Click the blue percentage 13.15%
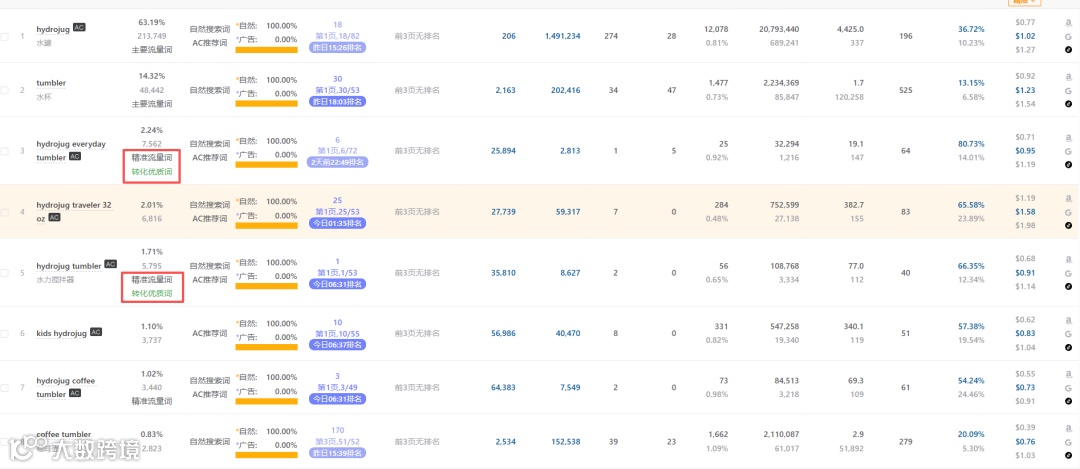 pos(971,83)
